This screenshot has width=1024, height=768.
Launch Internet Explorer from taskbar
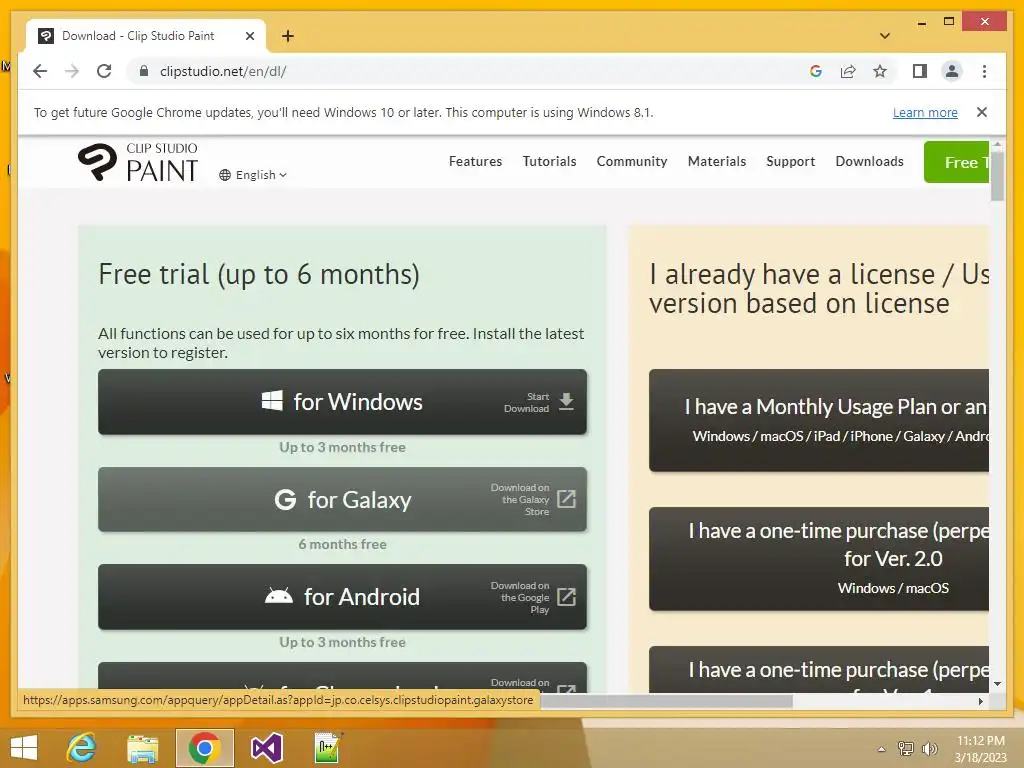(x=82, y=748)
